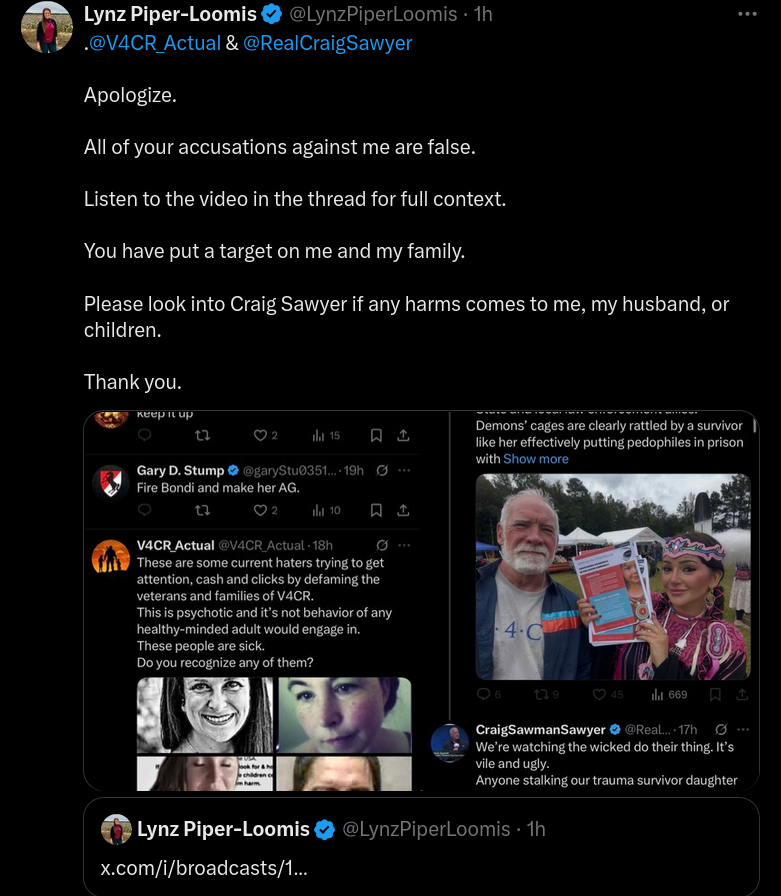The image size is (781, 896).
Task: Click share icon under Gary D. Stump's reply
Action: [x=403, y=510]
